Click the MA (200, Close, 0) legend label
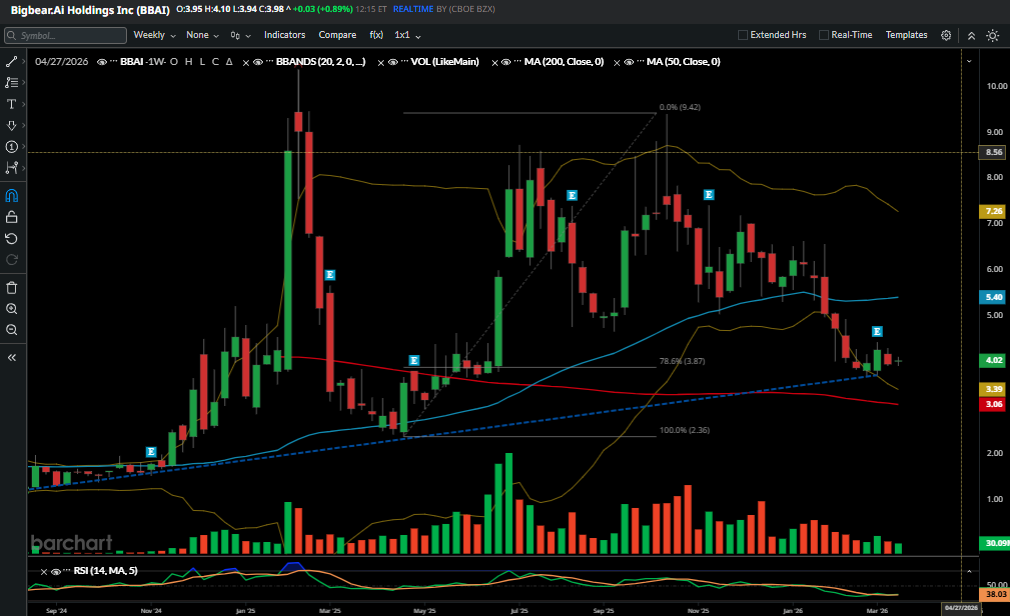Image resolution: width=1010 pixels, height=616 pixels. click(564, 62)
